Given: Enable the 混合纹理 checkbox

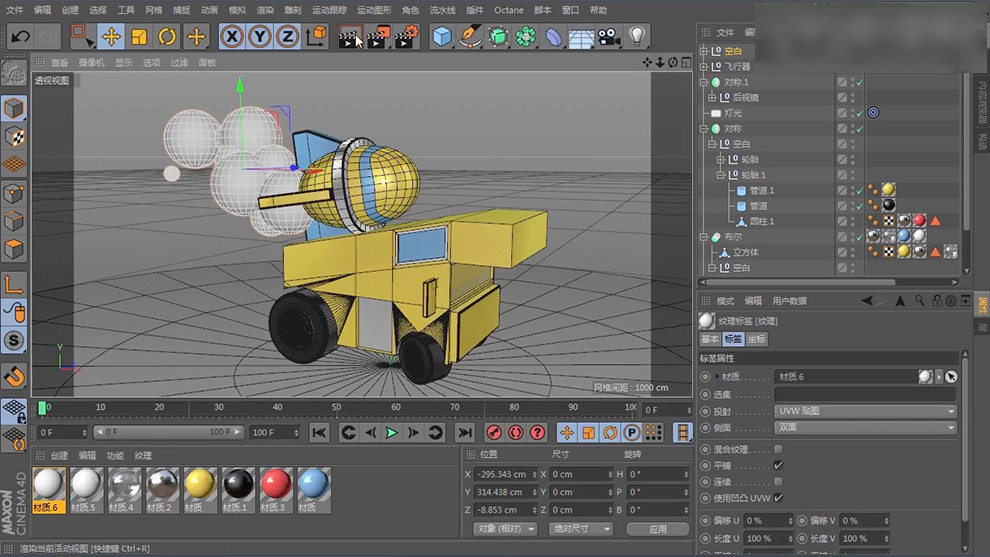Looking at the screenshot, I should tap(778, 449).
